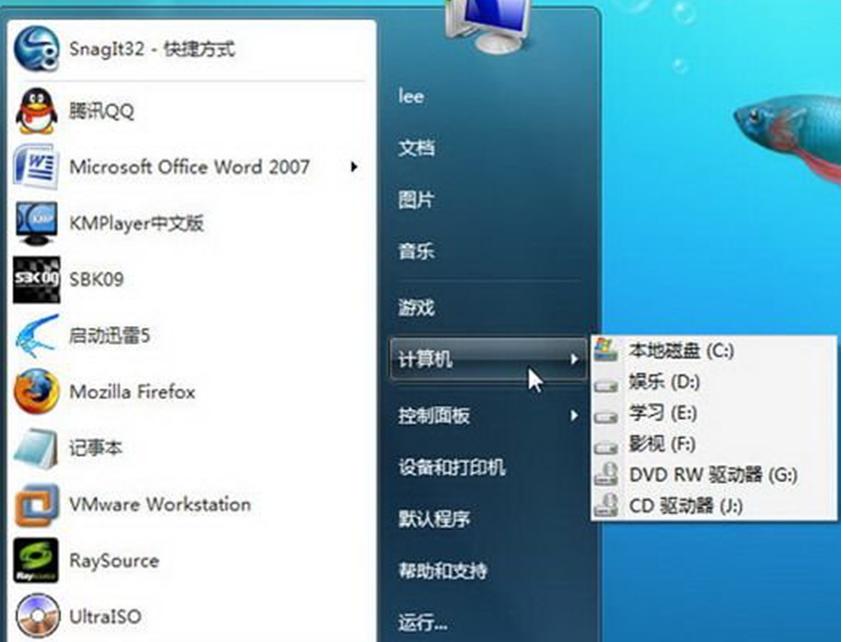Expand the 控制面板 submenu arrow
Screen dimensions: 843x642
(x=574, y=415)
